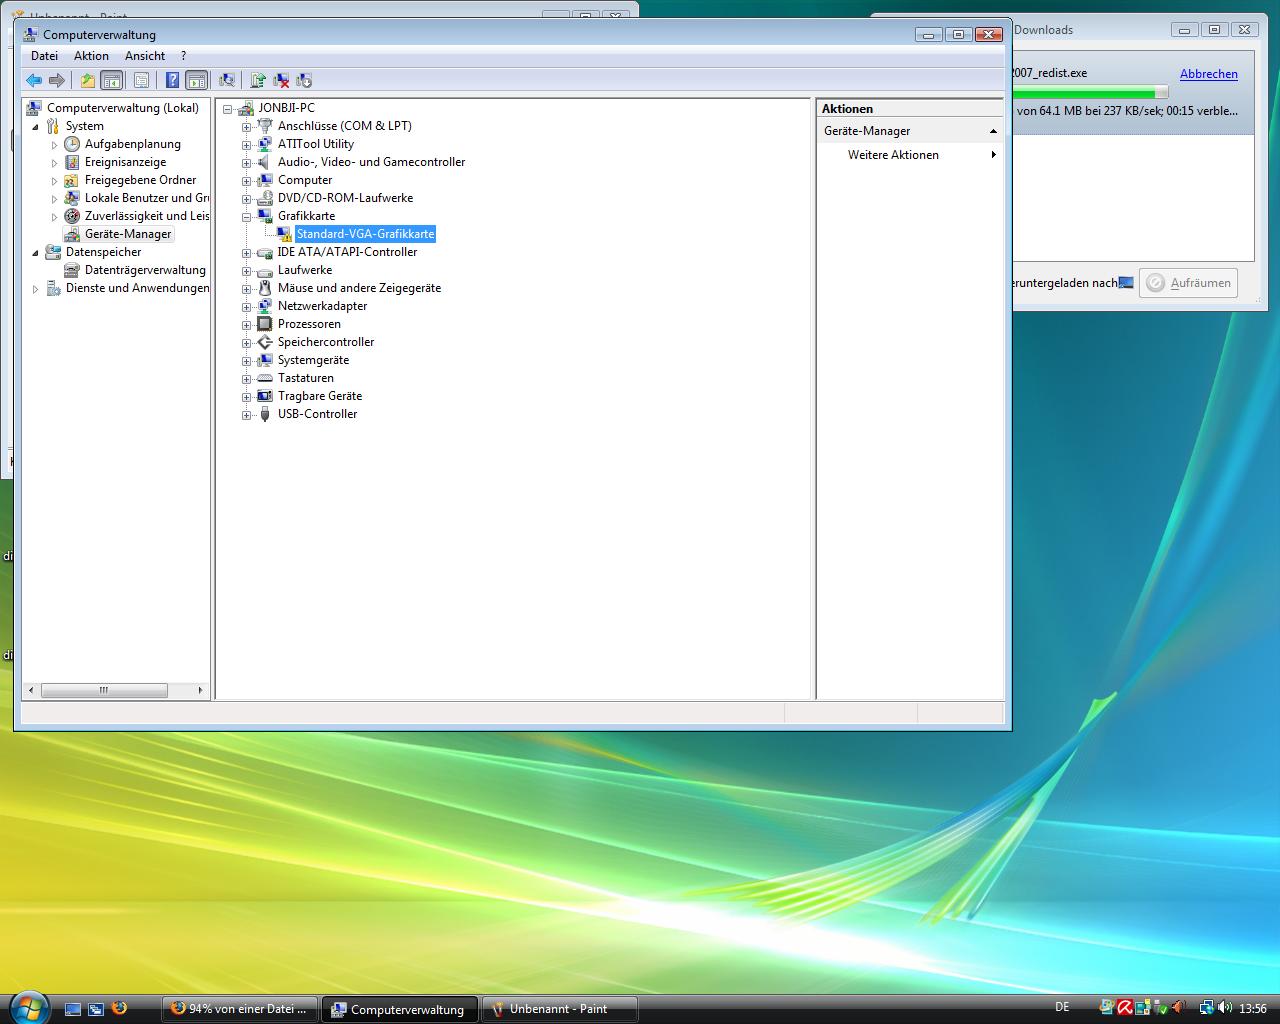Collapse the System node in left tree
This screenshot has height=1024, width=1280.
coord(36,127)
